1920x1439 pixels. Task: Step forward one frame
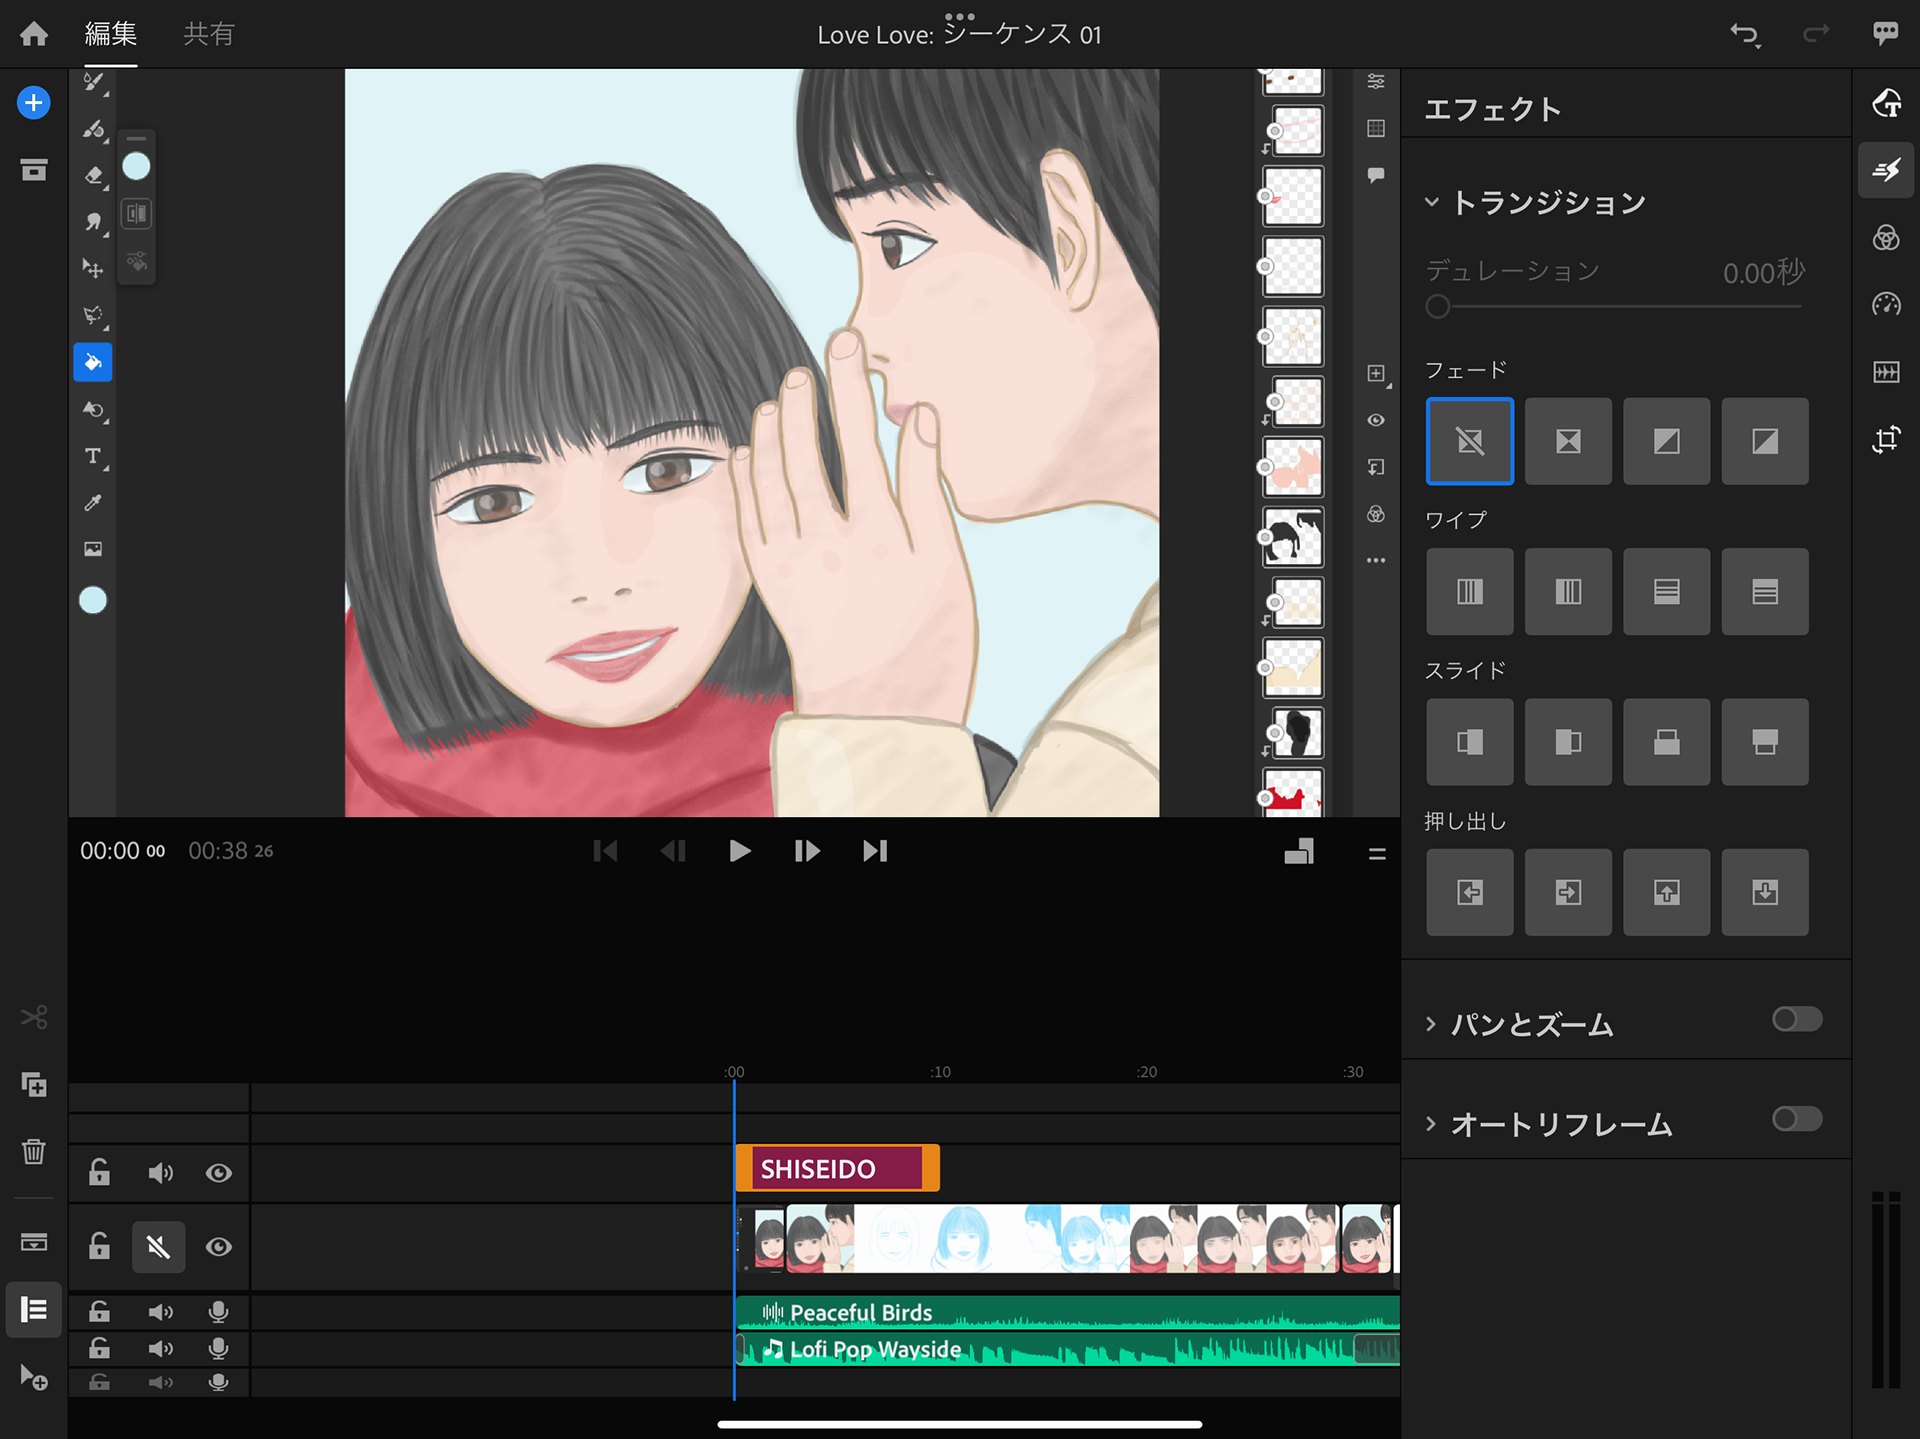807,851
